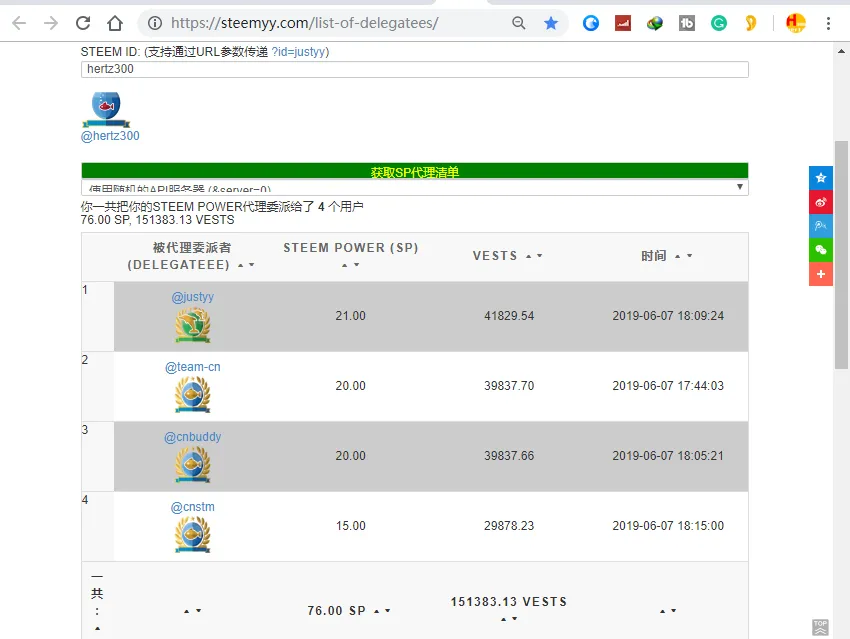
Task: Share to Weibo with the red icon
Action: point(821,202)
